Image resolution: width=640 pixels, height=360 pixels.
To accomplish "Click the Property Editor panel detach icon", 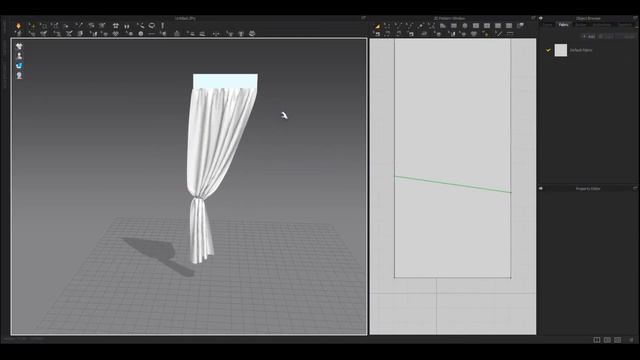I will (x=635, y=188).
